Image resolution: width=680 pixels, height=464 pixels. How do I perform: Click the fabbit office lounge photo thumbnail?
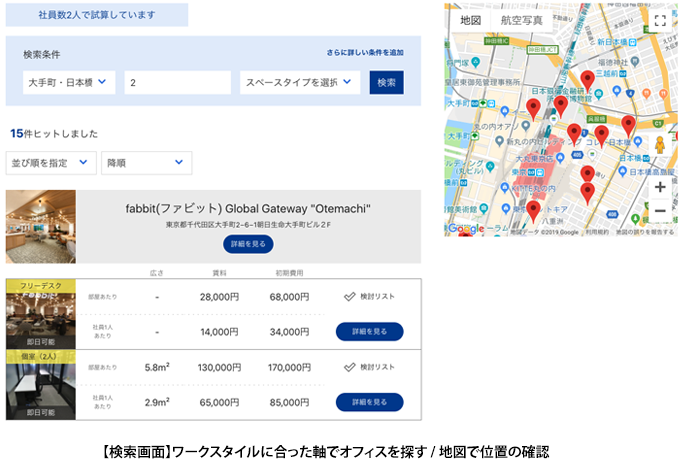pyautogui.click(x=41, y=226)
